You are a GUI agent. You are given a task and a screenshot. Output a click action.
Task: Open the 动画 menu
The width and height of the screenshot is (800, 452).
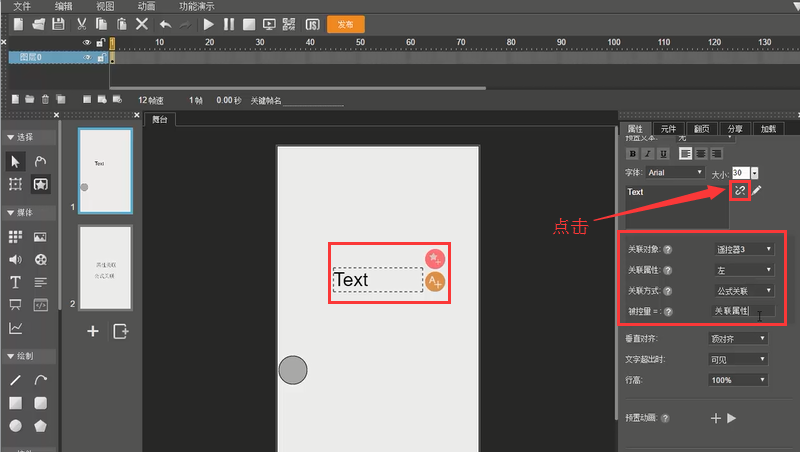coord(146,6)
